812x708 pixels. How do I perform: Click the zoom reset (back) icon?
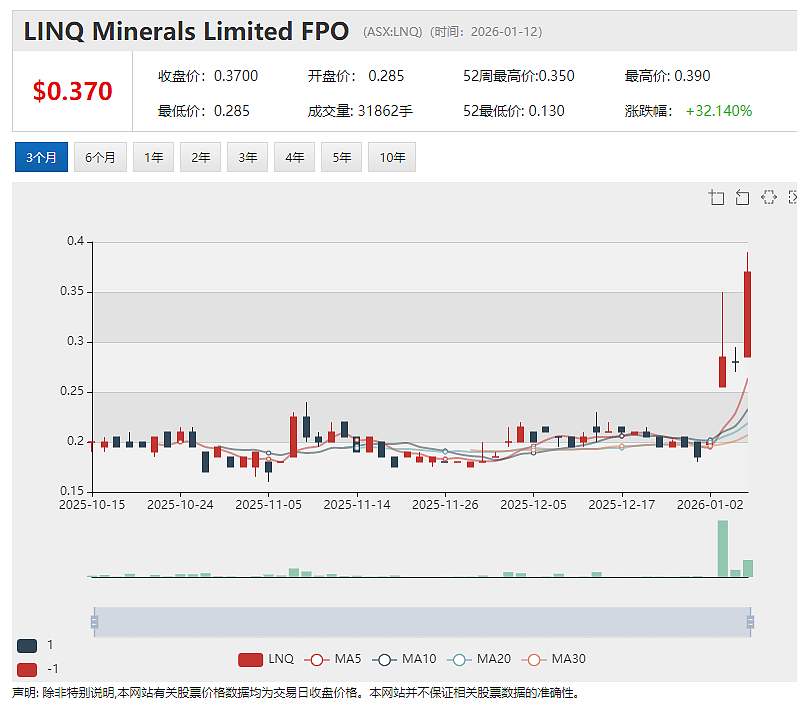pyautogui.click(x=742, y=197)
